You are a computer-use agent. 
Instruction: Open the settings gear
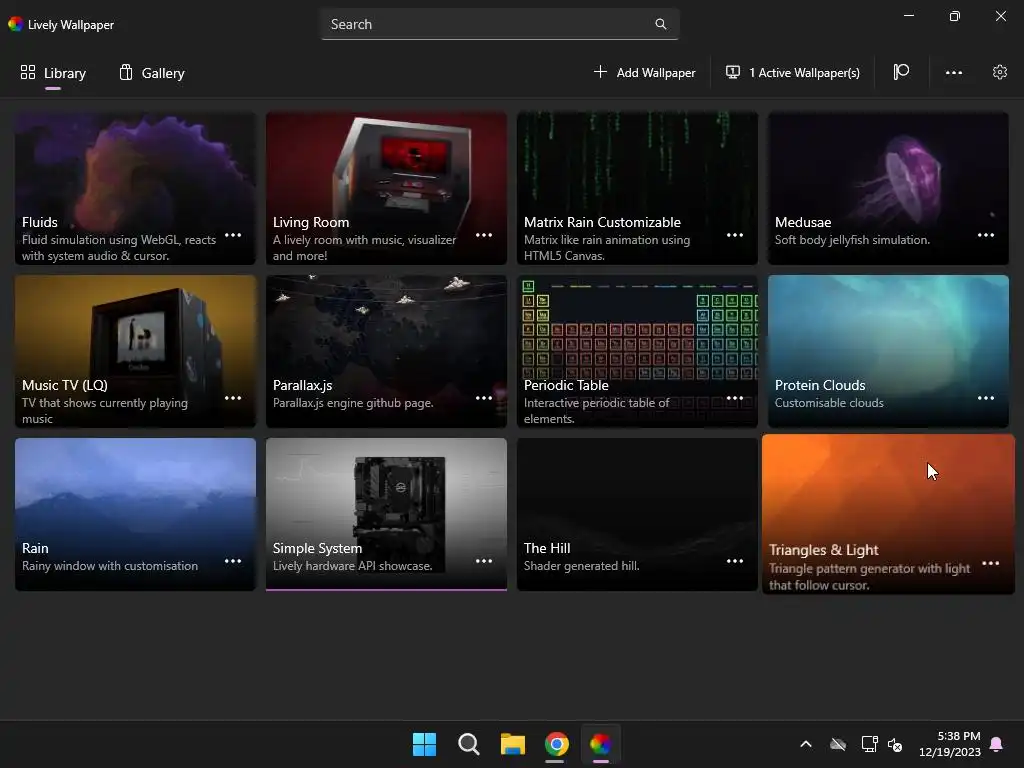pyautogui.click(x=999, y=72)
